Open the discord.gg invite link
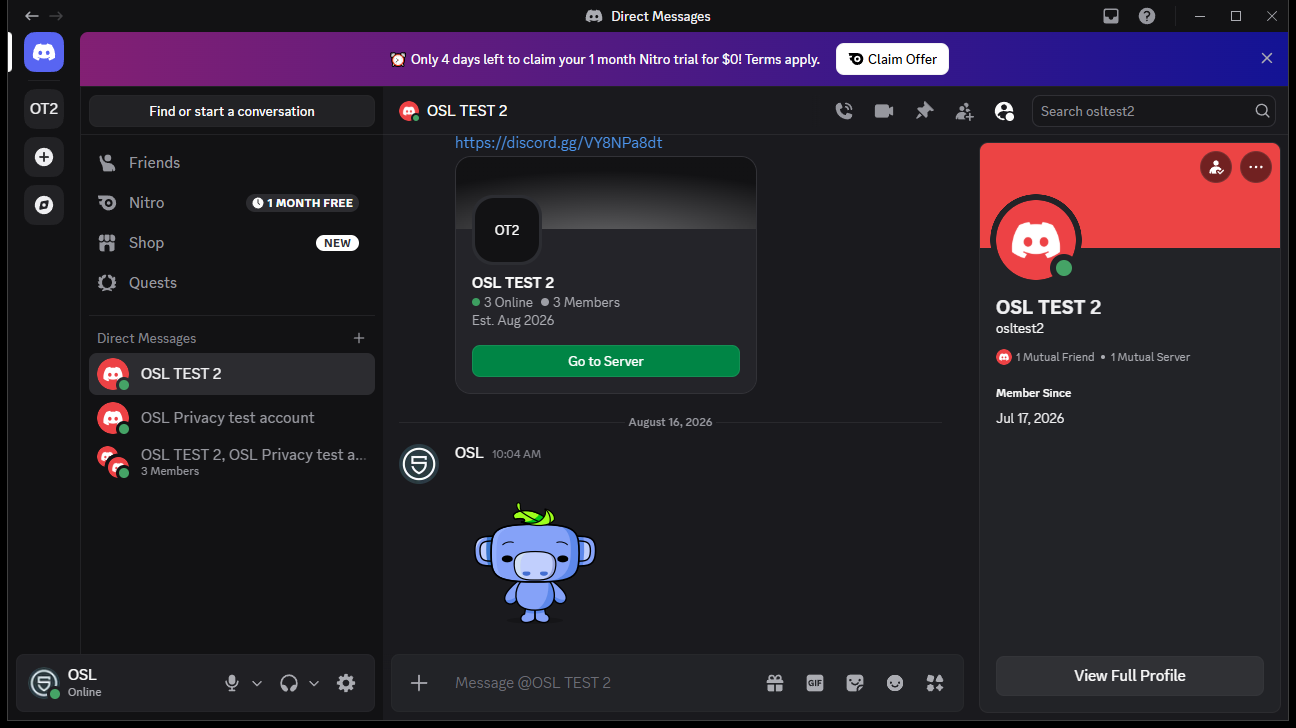Screen dimensions: 1296x728 (x=558, y=143)
